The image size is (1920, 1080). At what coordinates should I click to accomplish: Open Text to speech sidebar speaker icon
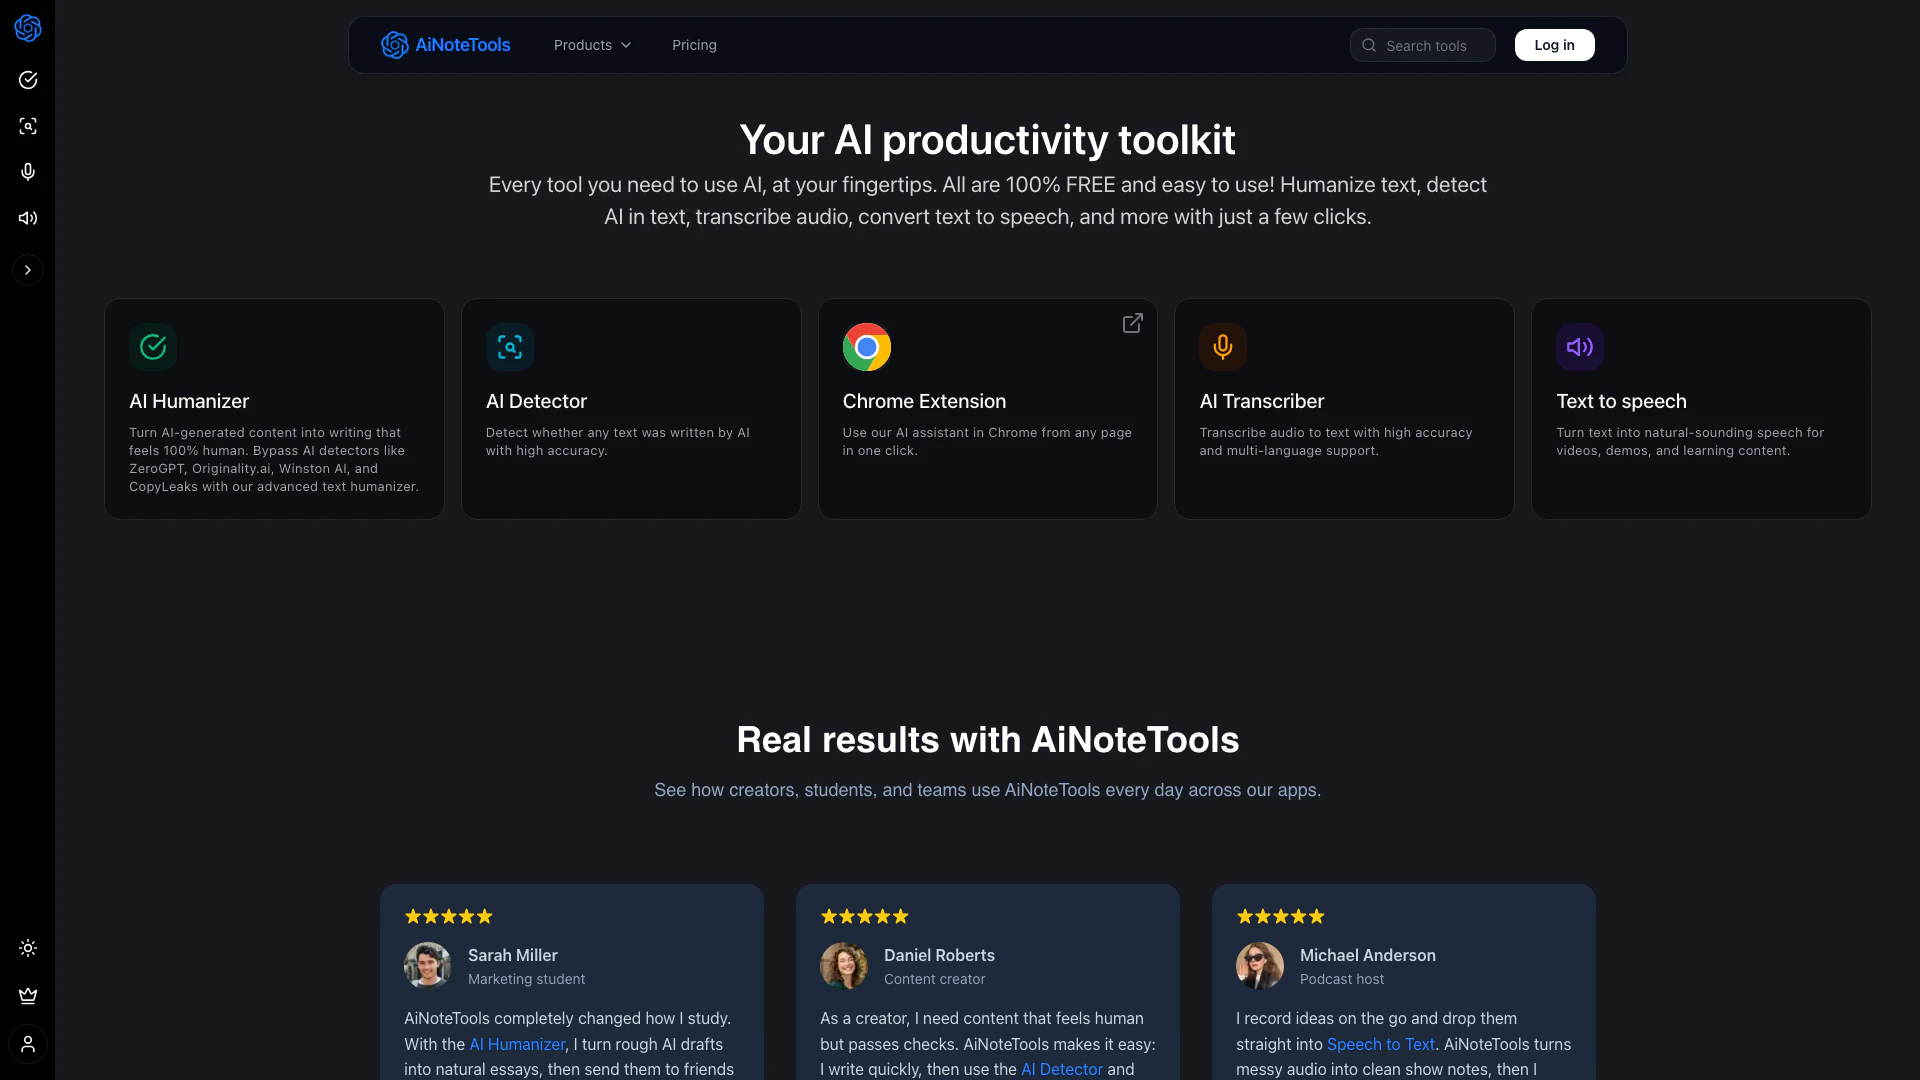click(x=28, y=218)
